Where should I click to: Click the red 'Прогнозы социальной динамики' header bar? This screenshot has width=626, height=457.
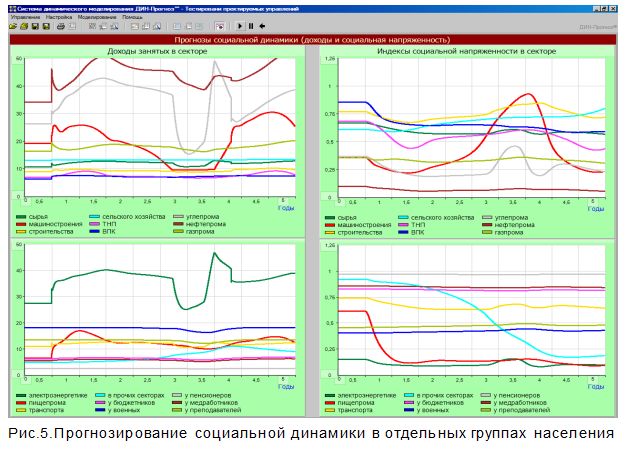click(x=312, y=40)
